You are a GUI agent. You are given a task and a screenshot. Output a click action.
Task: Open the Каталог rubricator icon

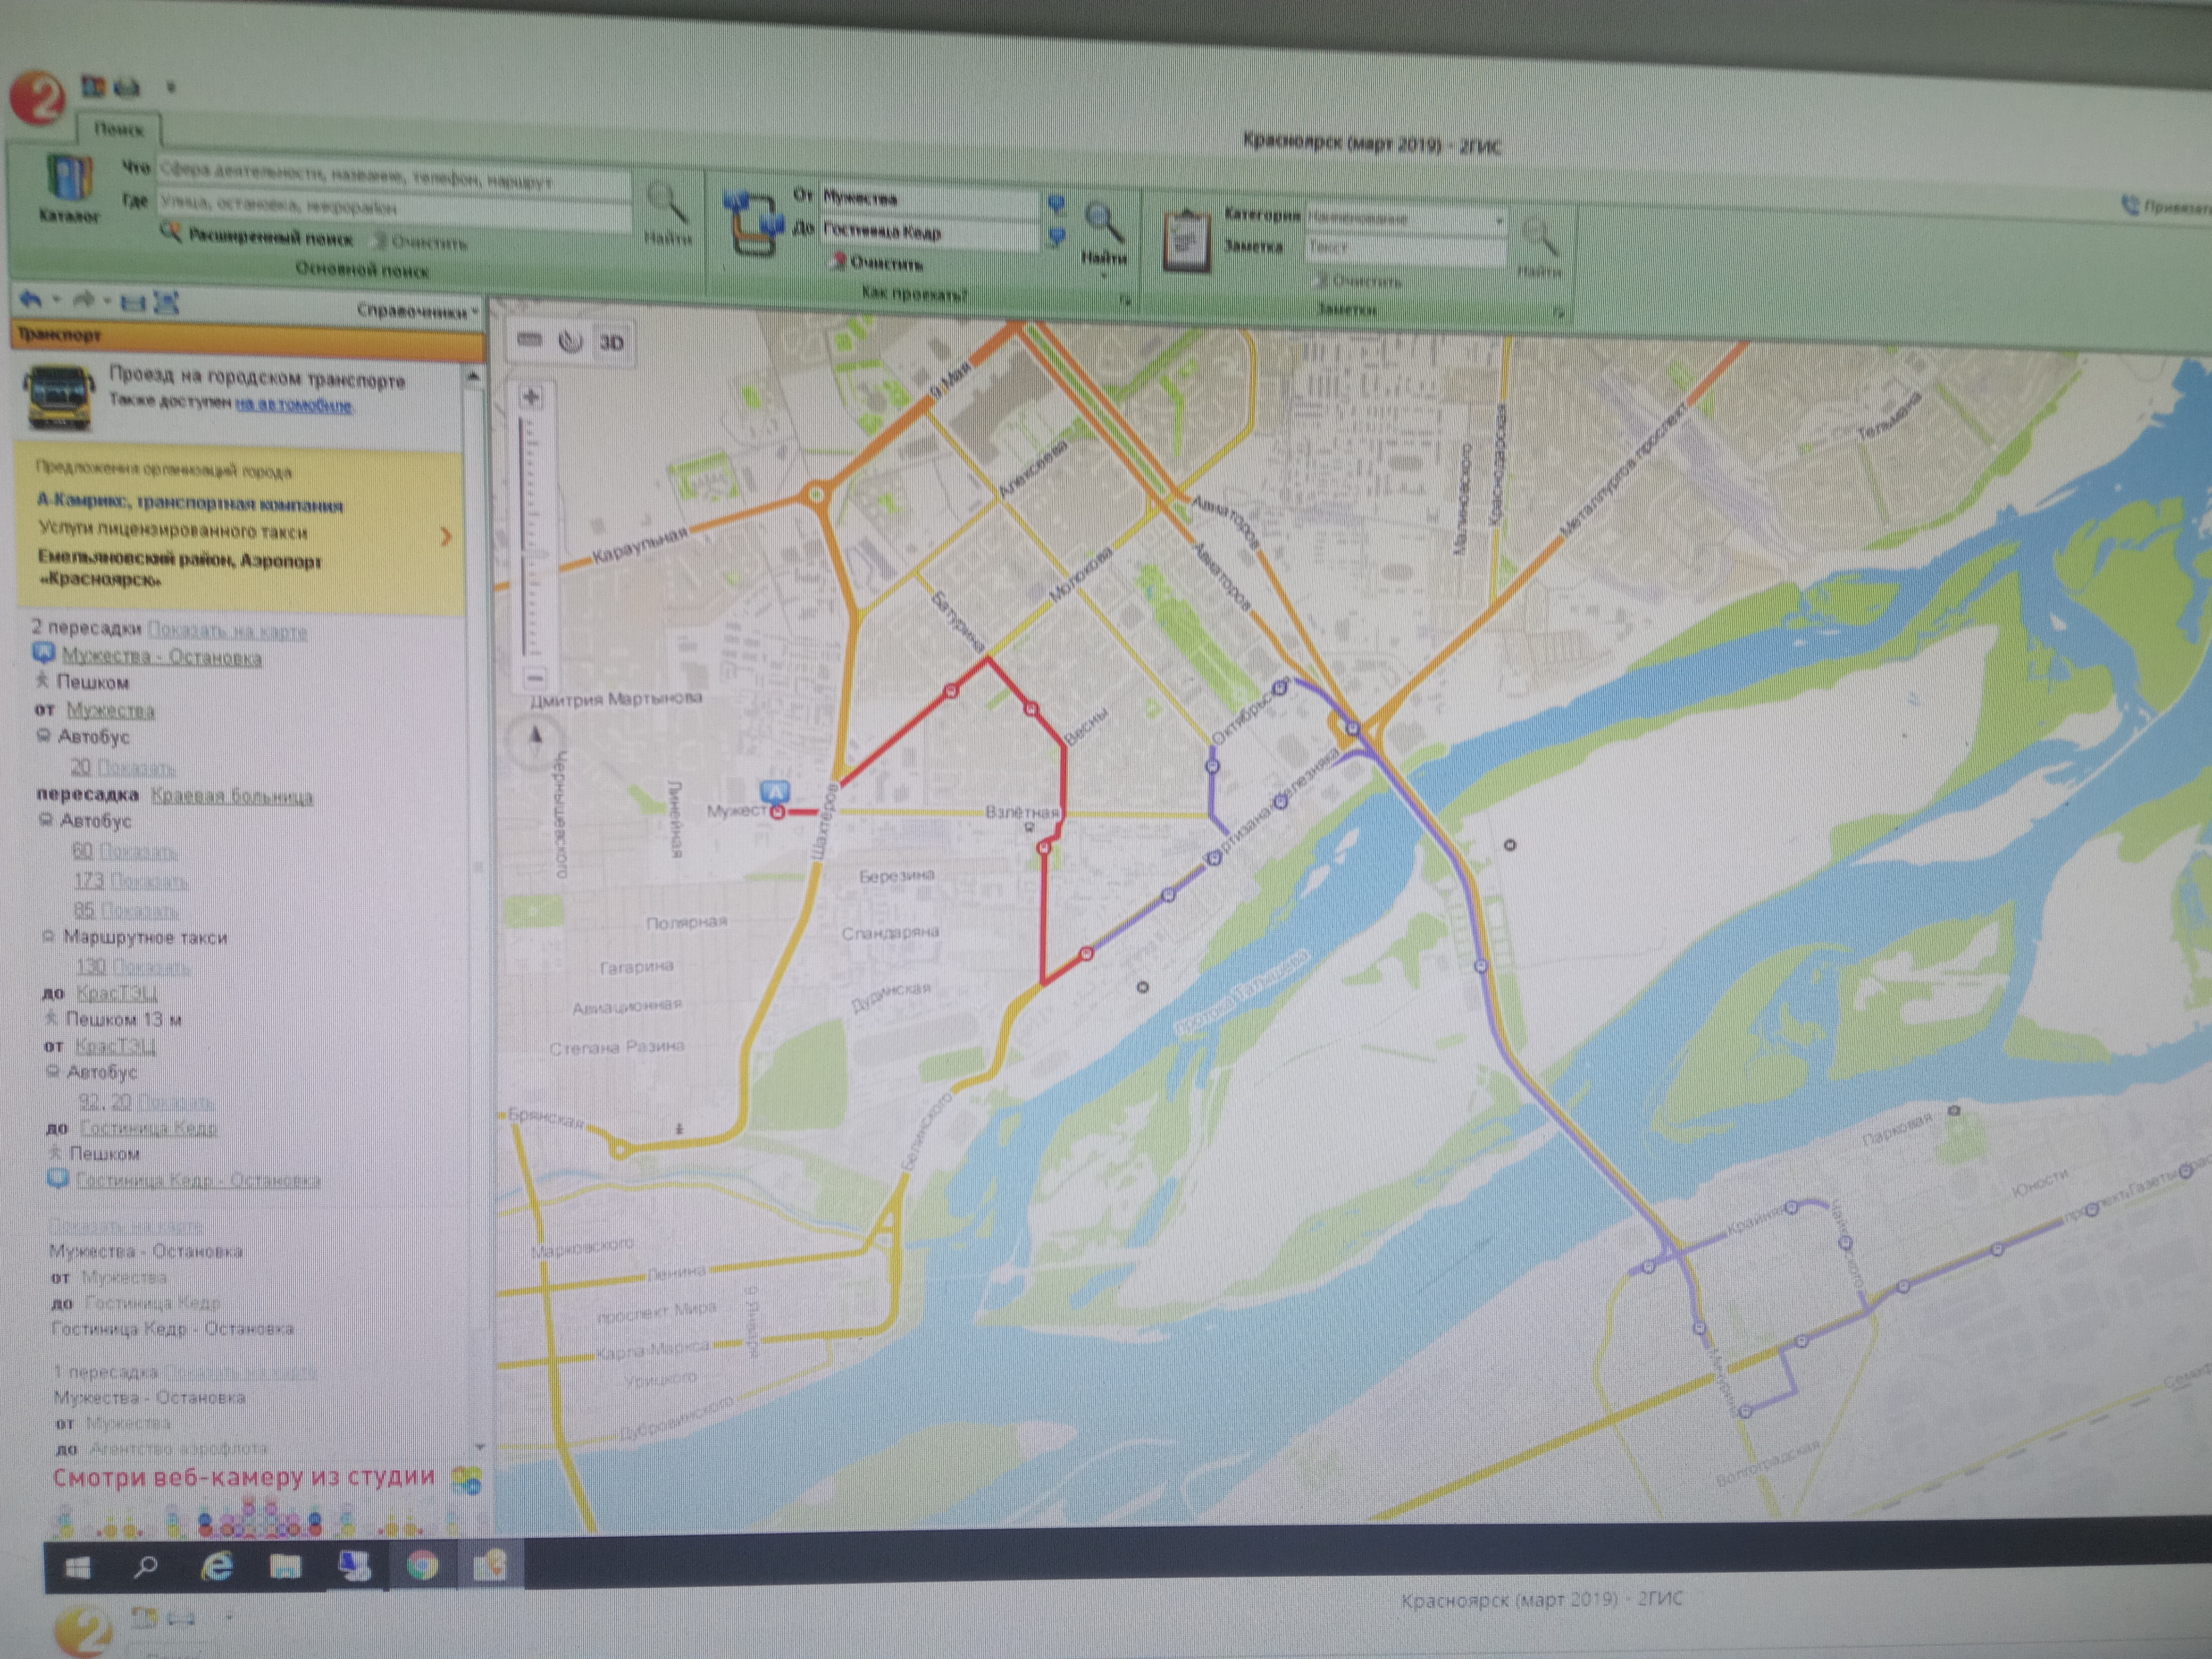click(x=70, y=189)
